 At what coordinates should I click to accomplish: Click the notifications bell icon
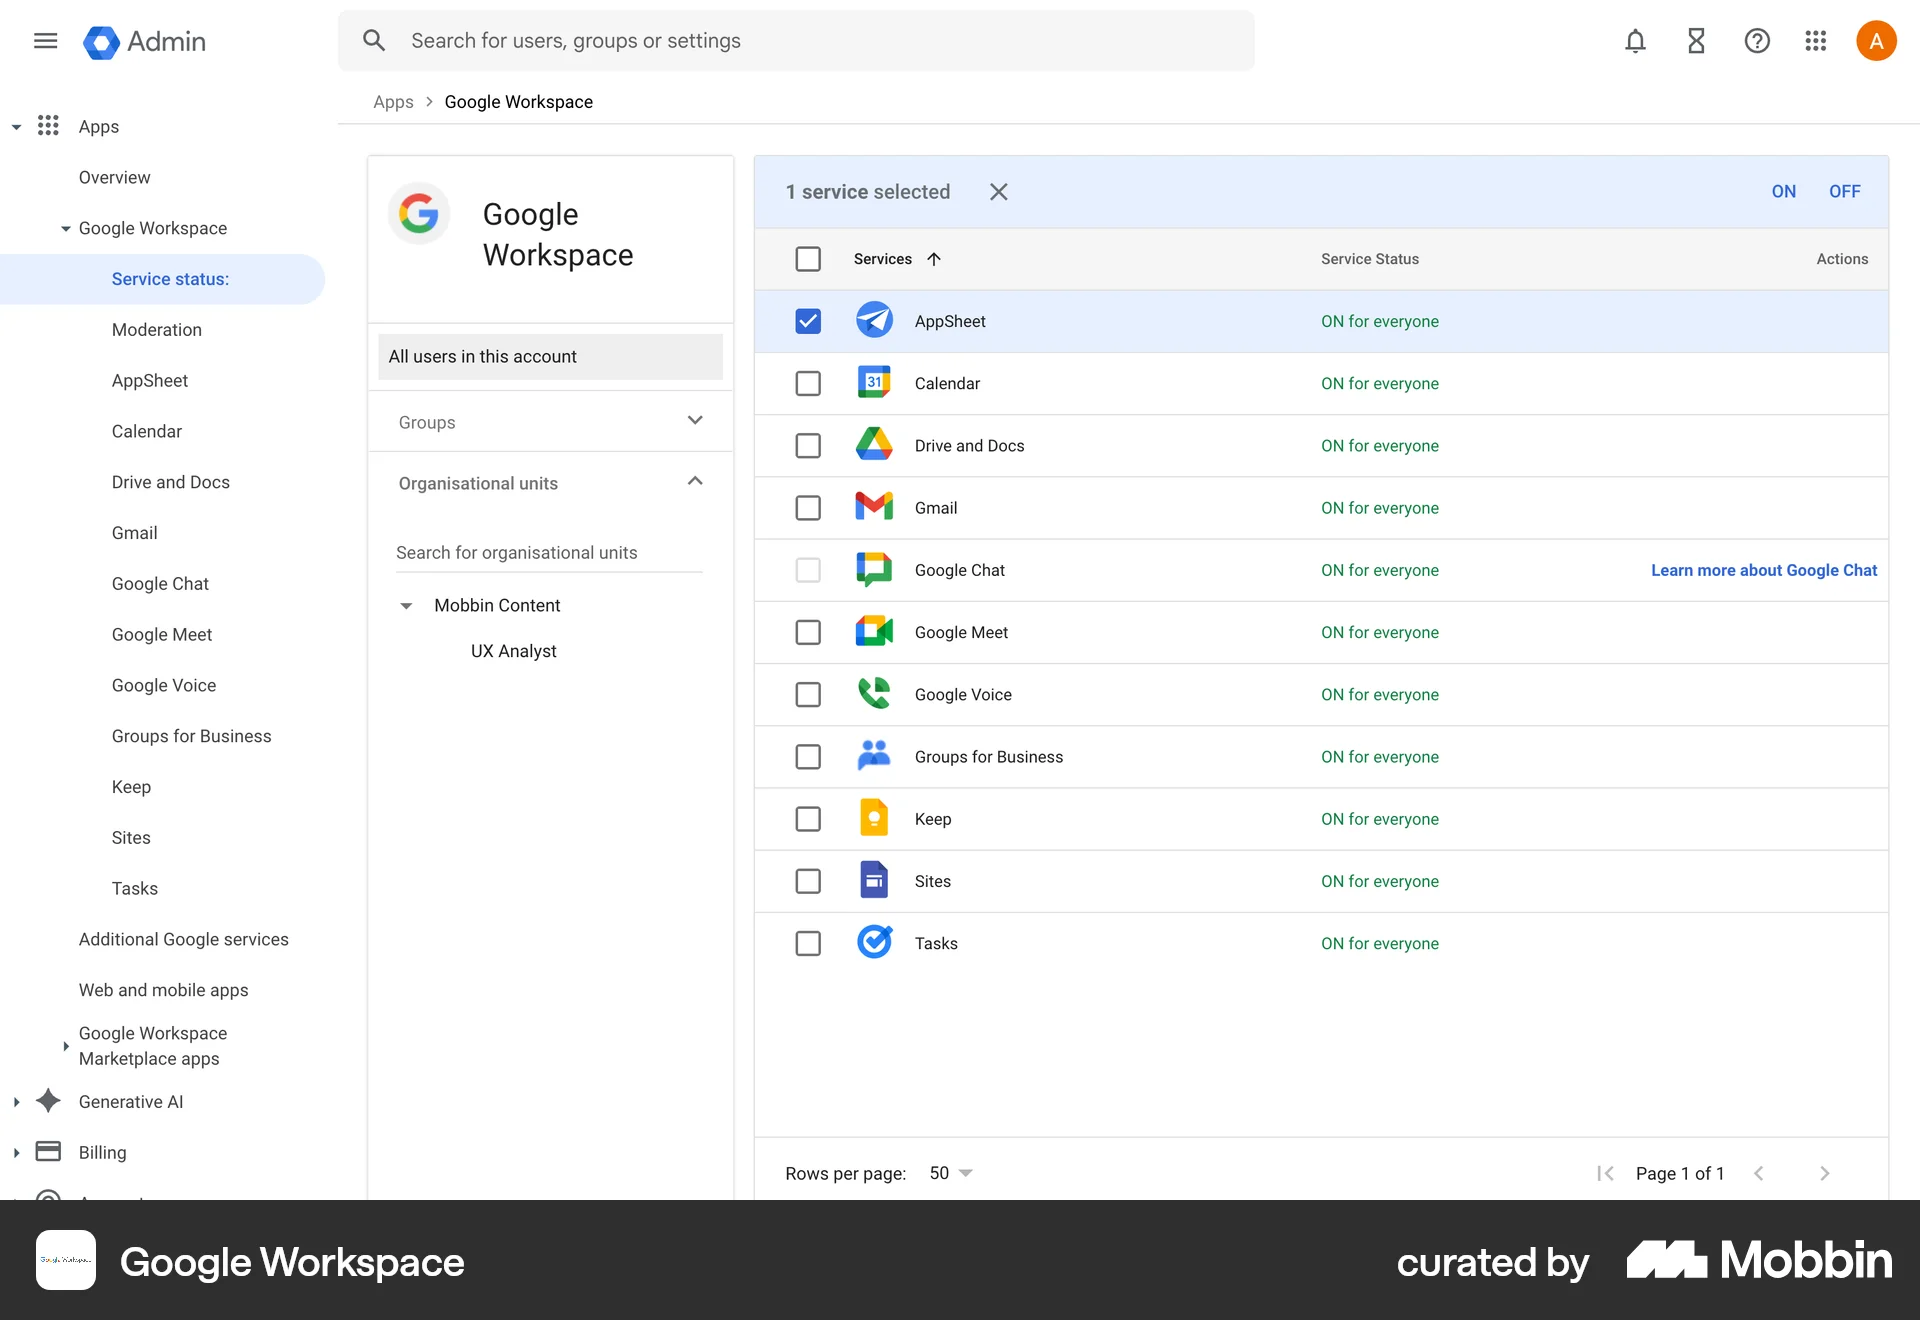(1634, 40)
